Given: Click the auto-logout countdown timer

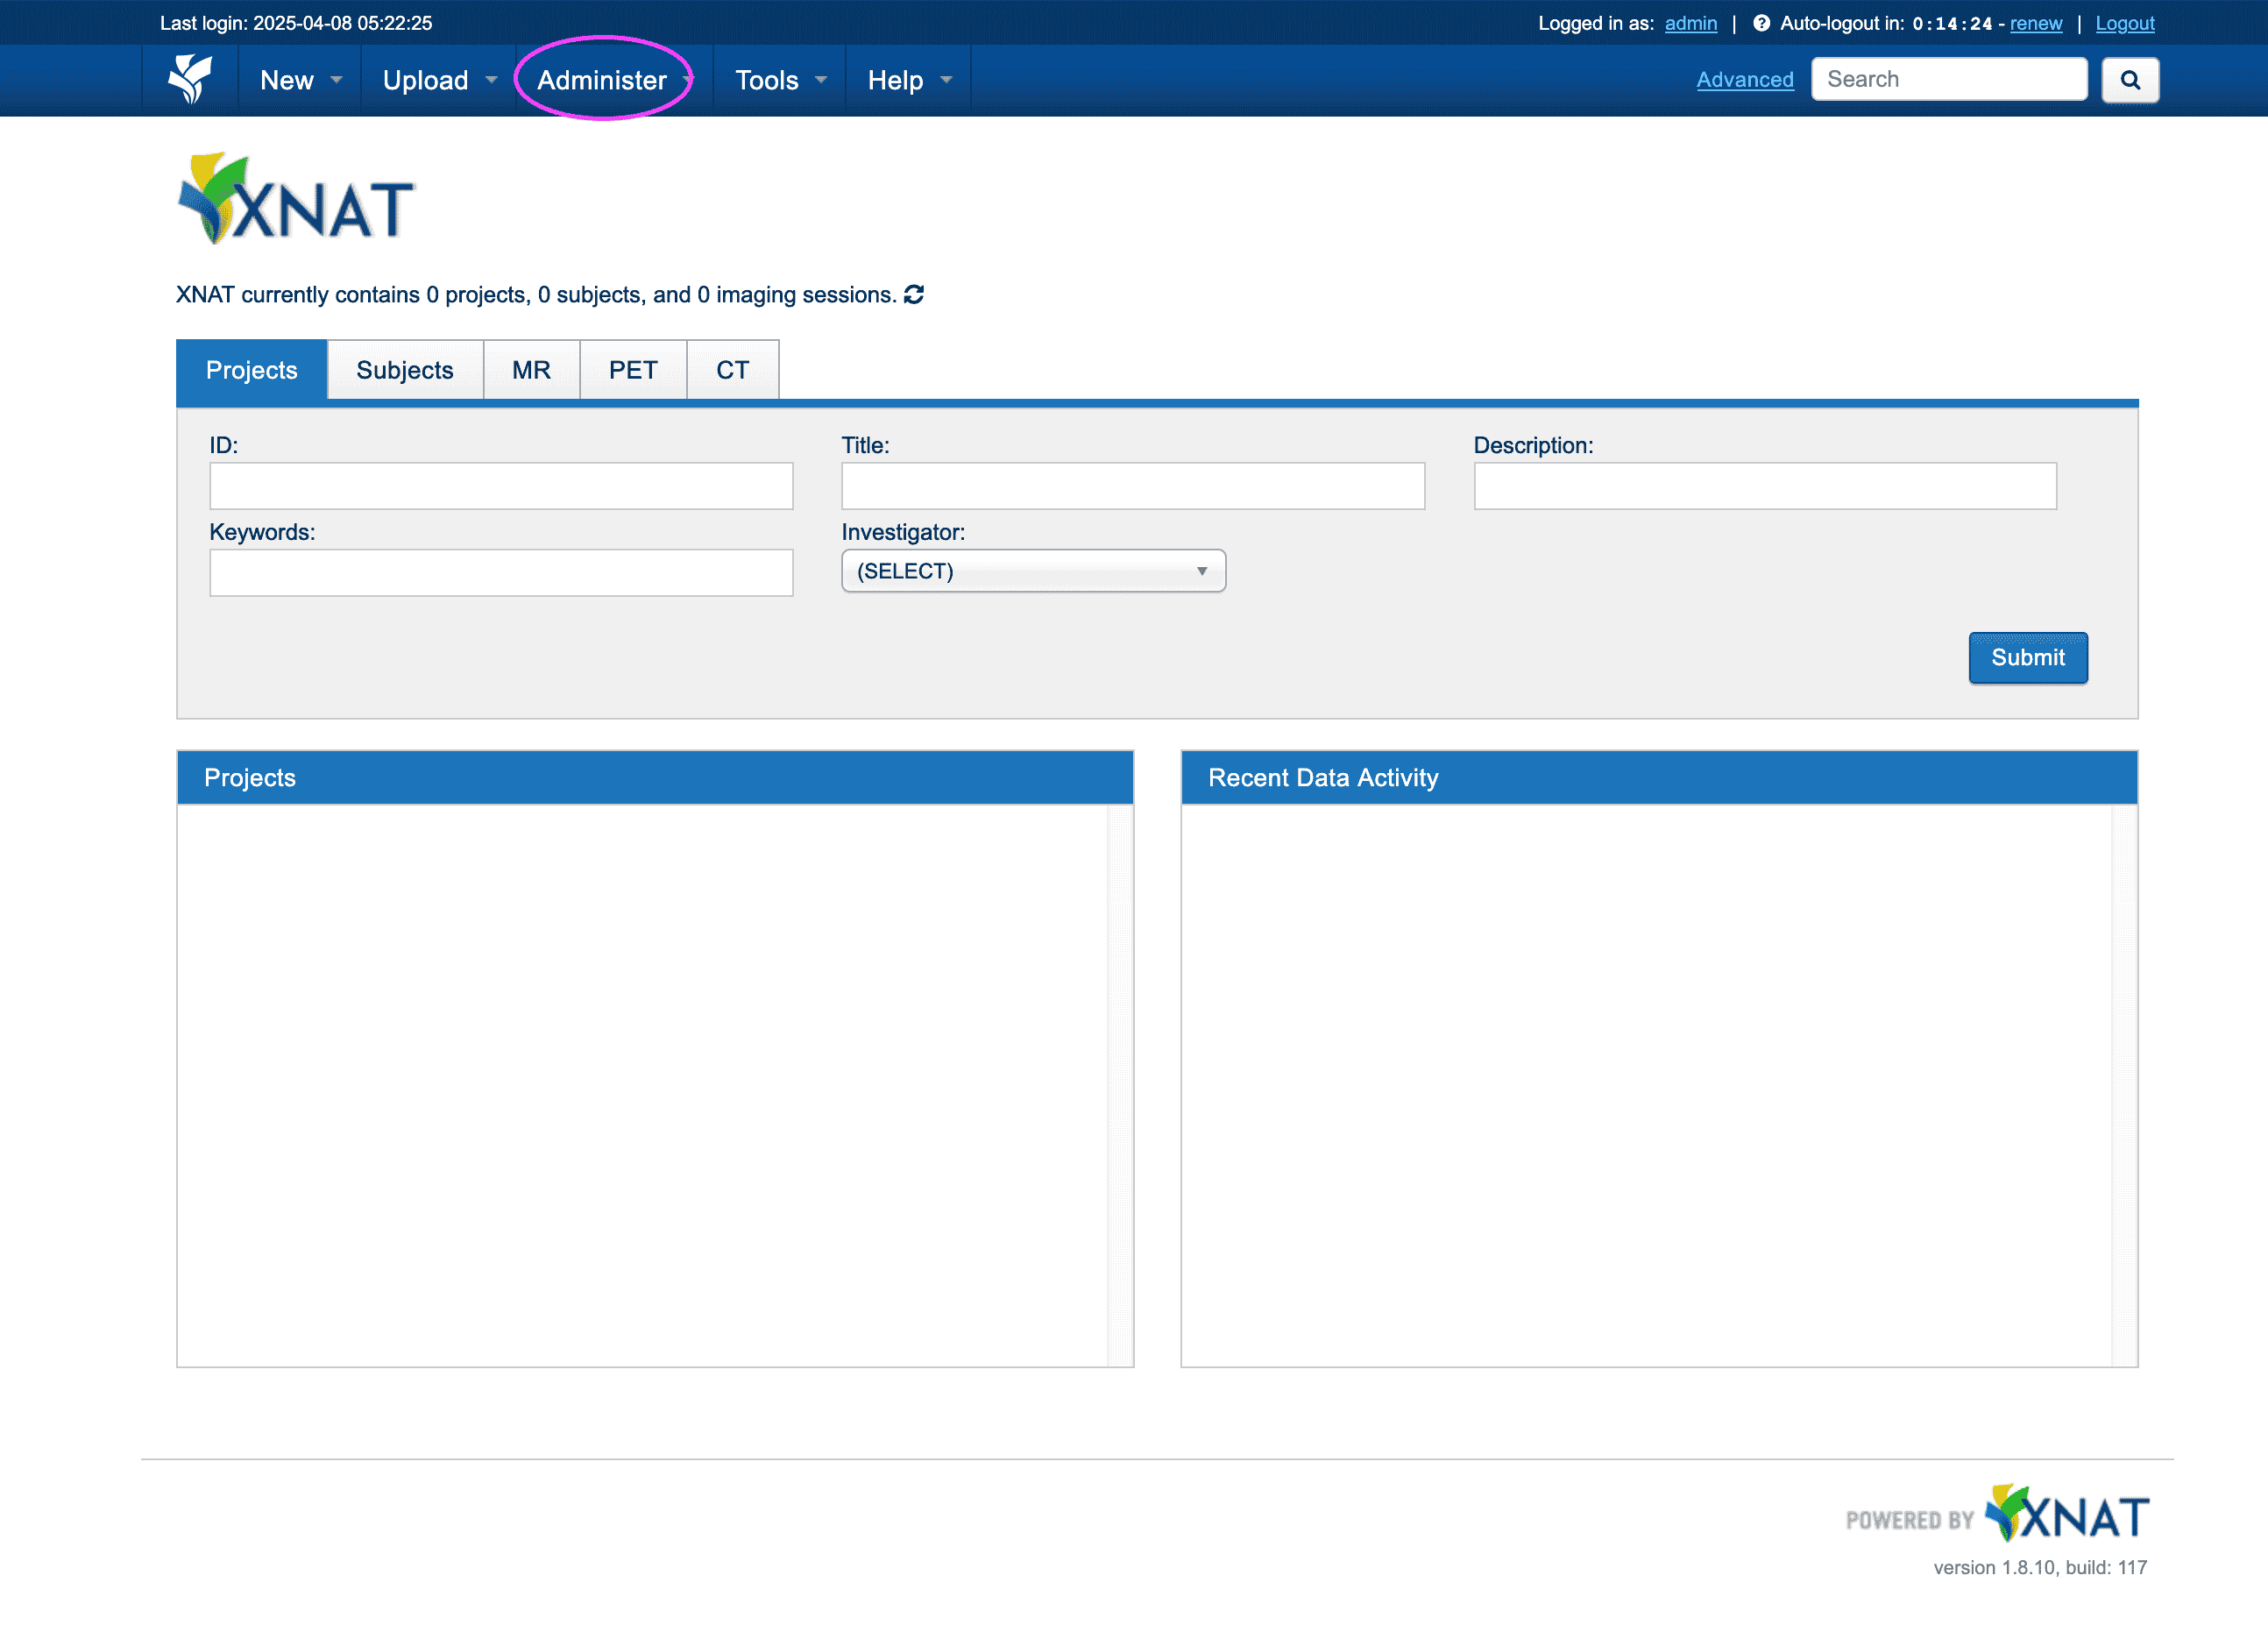Looking at the screenshot, I should [x=1952, y=23].
